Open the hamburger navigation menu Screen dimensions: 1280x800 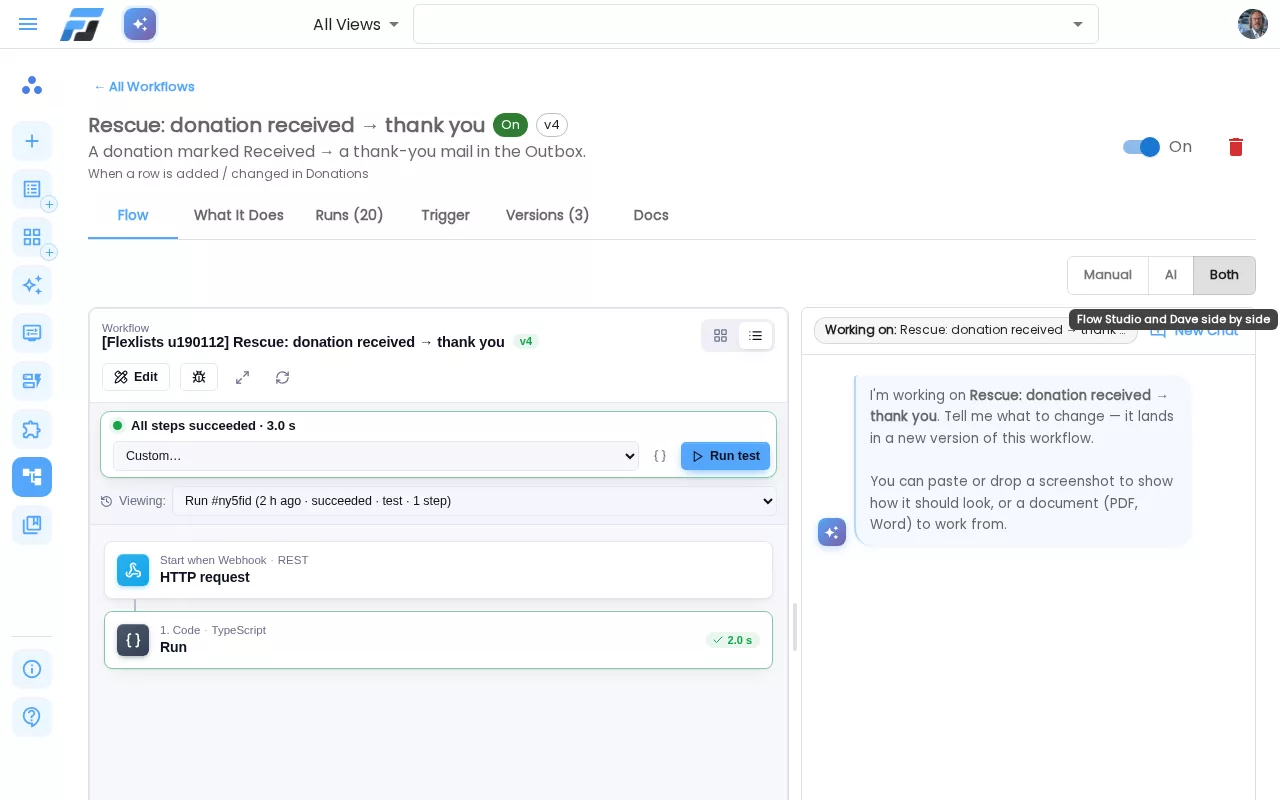click(x=28, y=24)
